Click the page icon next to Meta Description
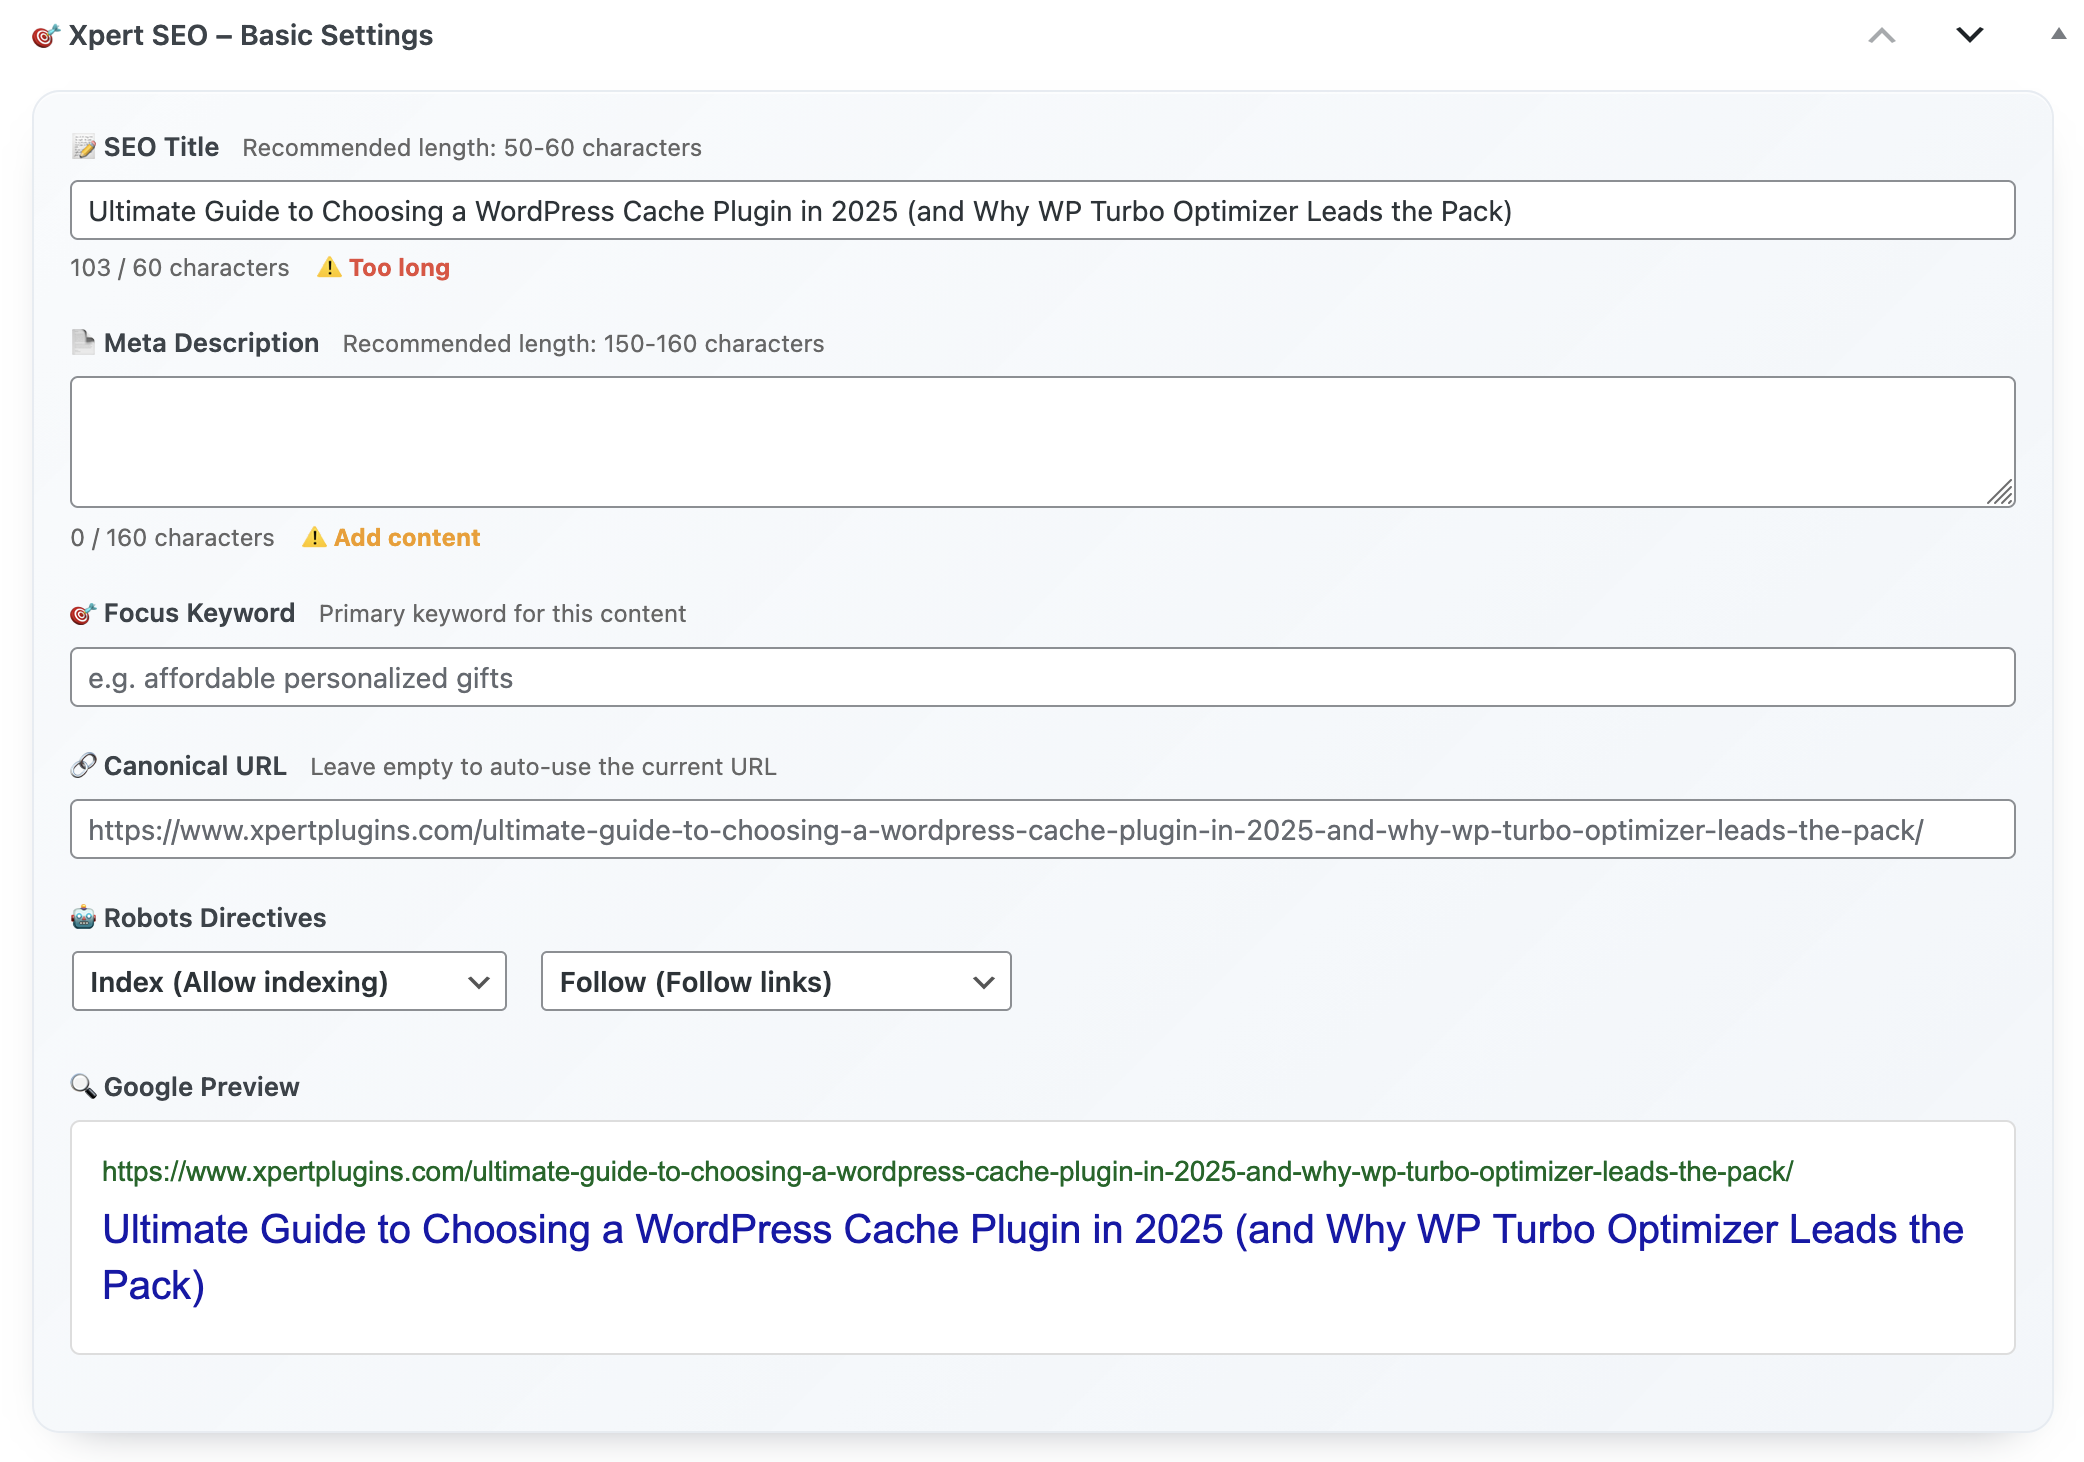The height and width of the screenshot is (1462, 2084). 83,342
